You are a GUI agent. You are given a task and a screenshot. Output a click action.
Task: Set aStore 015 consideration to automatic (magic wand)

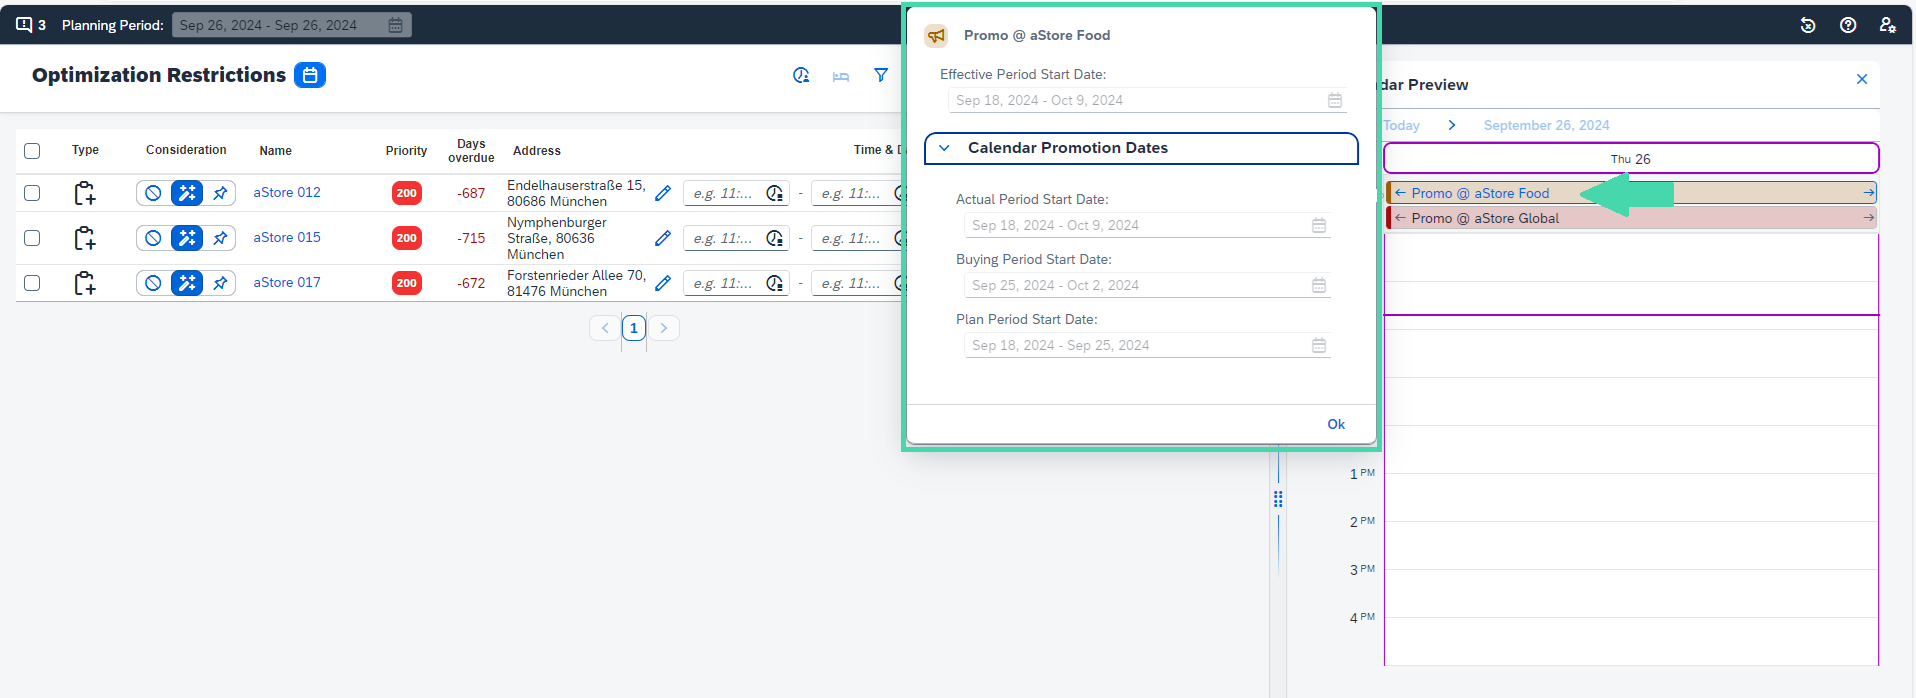(x=187, y=238)
